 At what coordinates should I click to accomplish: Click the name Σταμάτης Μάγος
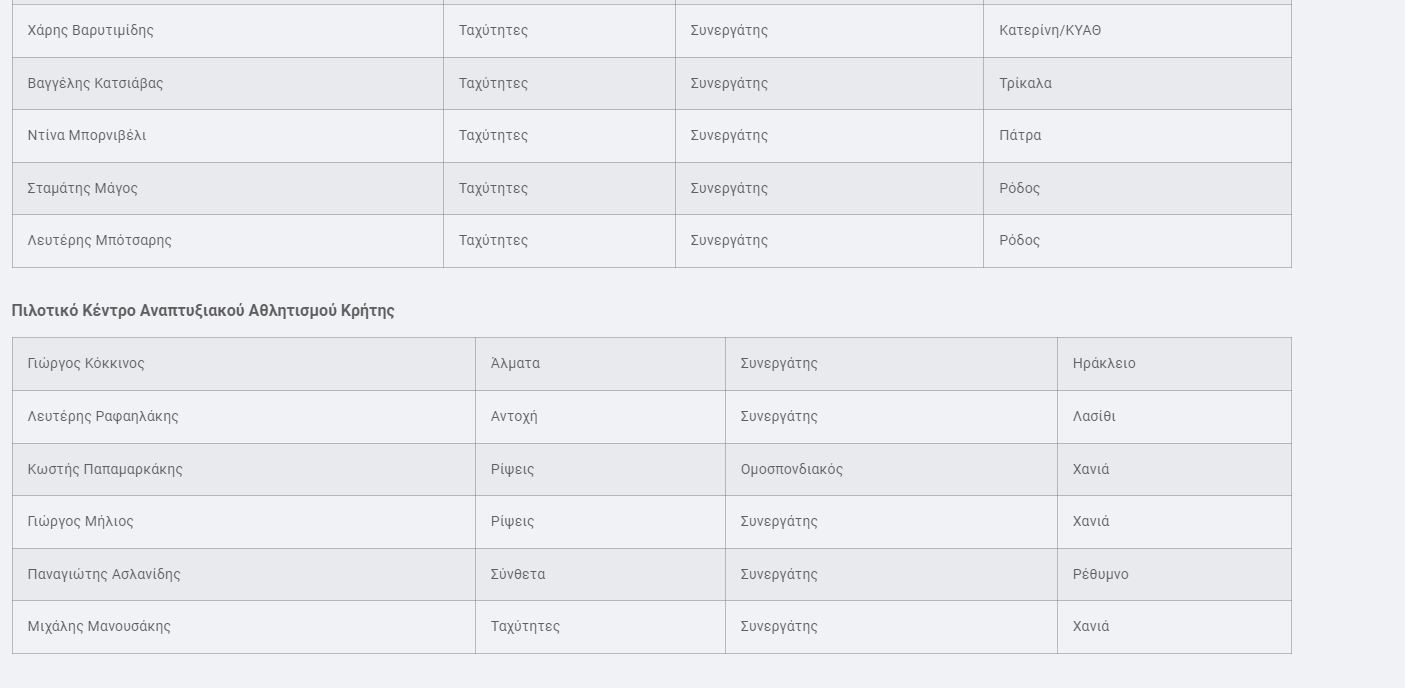point(83,189)
